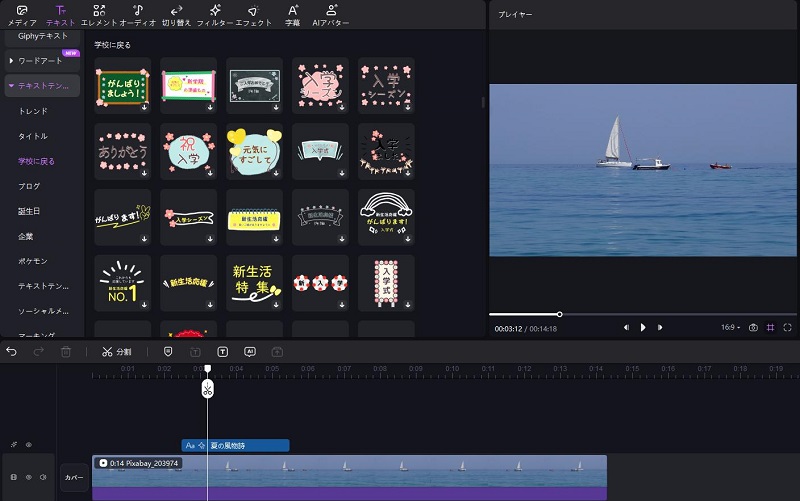The height and width of the screenshot is (501, 800).
Task: Select the がんばりましょう chalkboard text template
Action: 122,86
